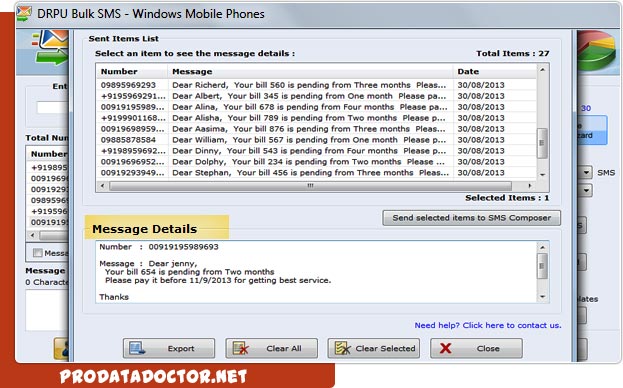Click the sent list's horizontal scrollbar thumb

(x=310, y=185)
